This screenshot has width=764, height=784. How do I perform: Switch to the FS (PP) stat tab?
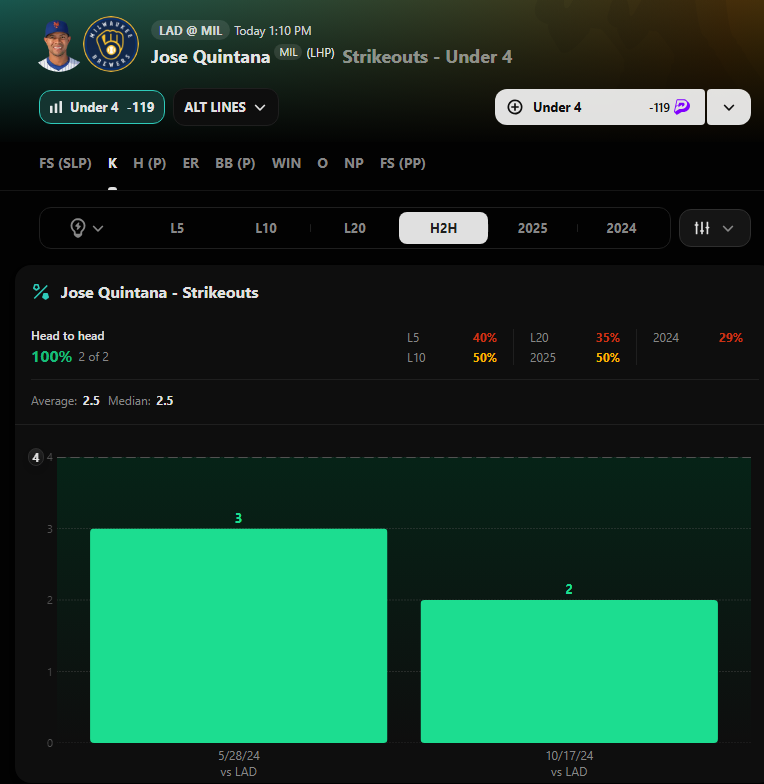coord(402,163)
